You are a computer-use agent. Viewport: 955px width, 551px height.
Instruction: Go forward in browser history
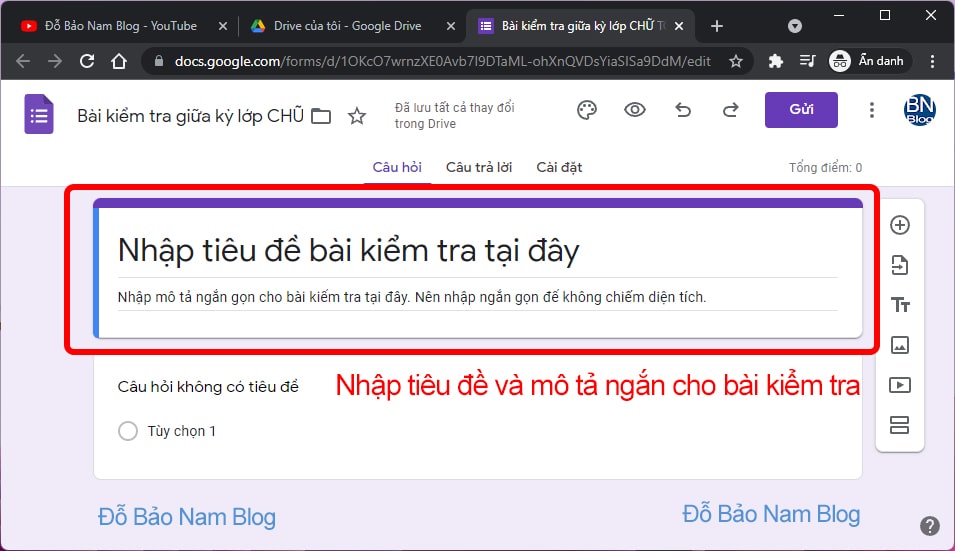click(x=55, y=61)
